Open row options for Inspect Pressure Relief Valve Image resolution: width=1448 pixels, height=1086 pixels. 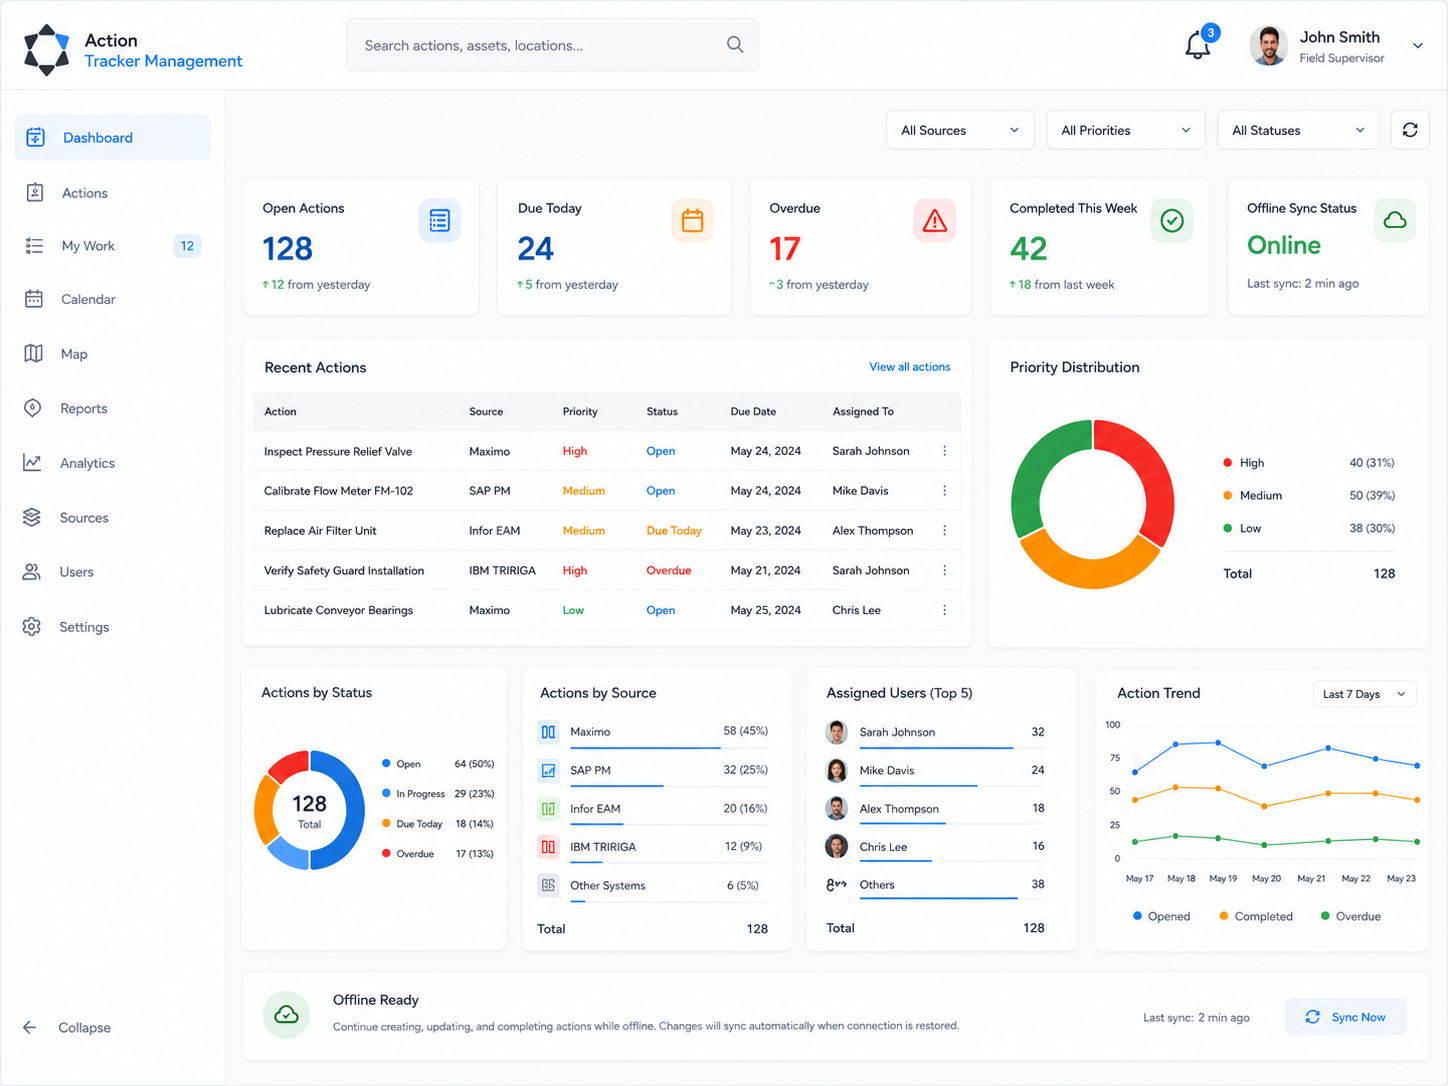pyautogui.click(x=944, y=451)
